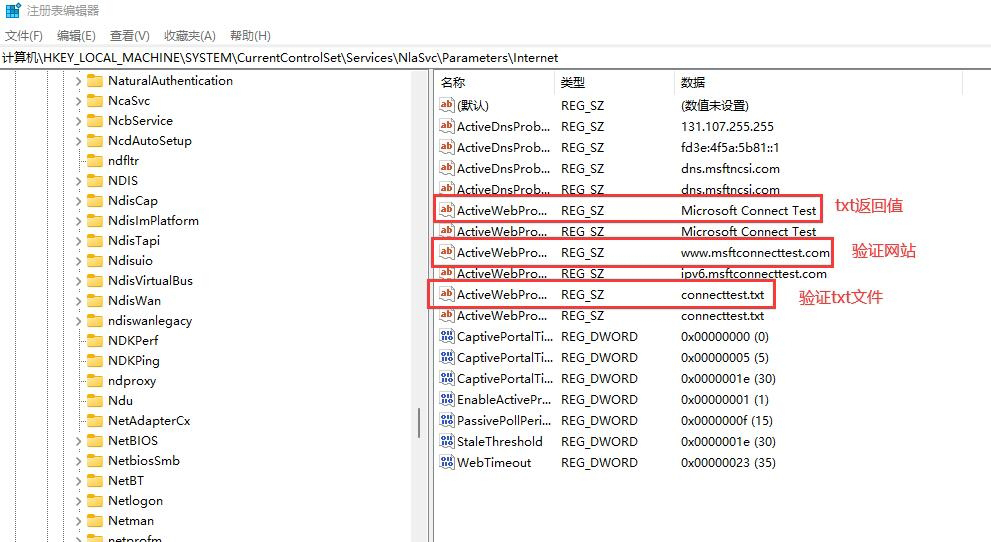This screenshot has height=542, width=991.
Task: Expand the NDIS key chevron
Action: pos(79,180)
